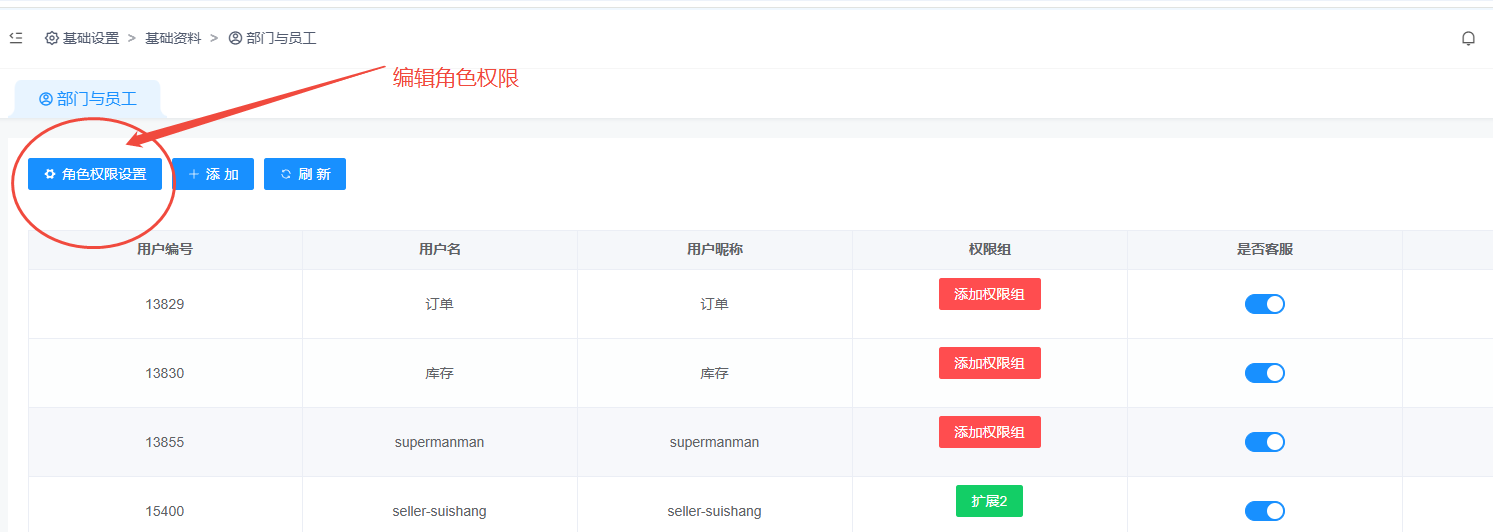Open the notification bell

[1468, 38]
